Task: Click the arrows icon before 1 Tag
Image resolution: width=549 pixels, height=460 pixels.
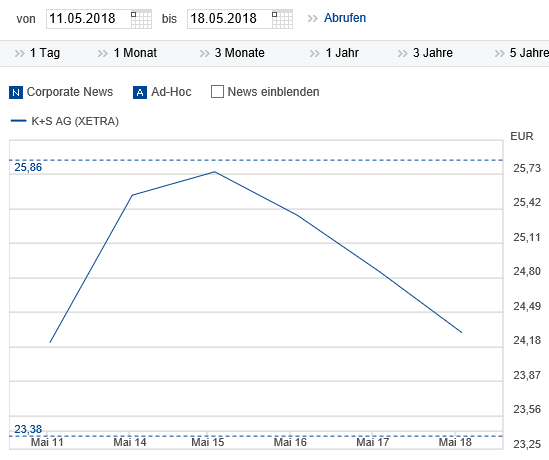Action: click(20, 53)
